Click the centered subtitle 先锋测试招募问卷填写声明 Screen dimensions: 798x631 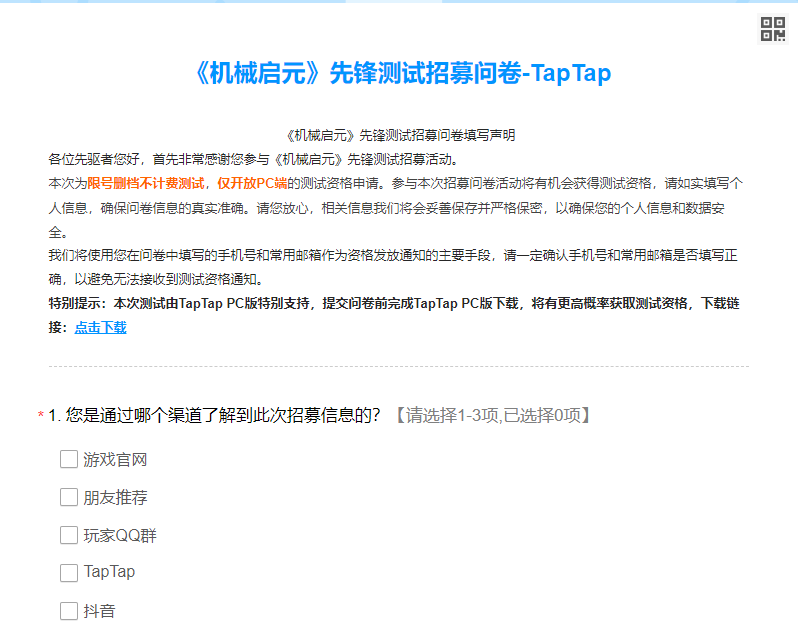(x=399, y=135)
